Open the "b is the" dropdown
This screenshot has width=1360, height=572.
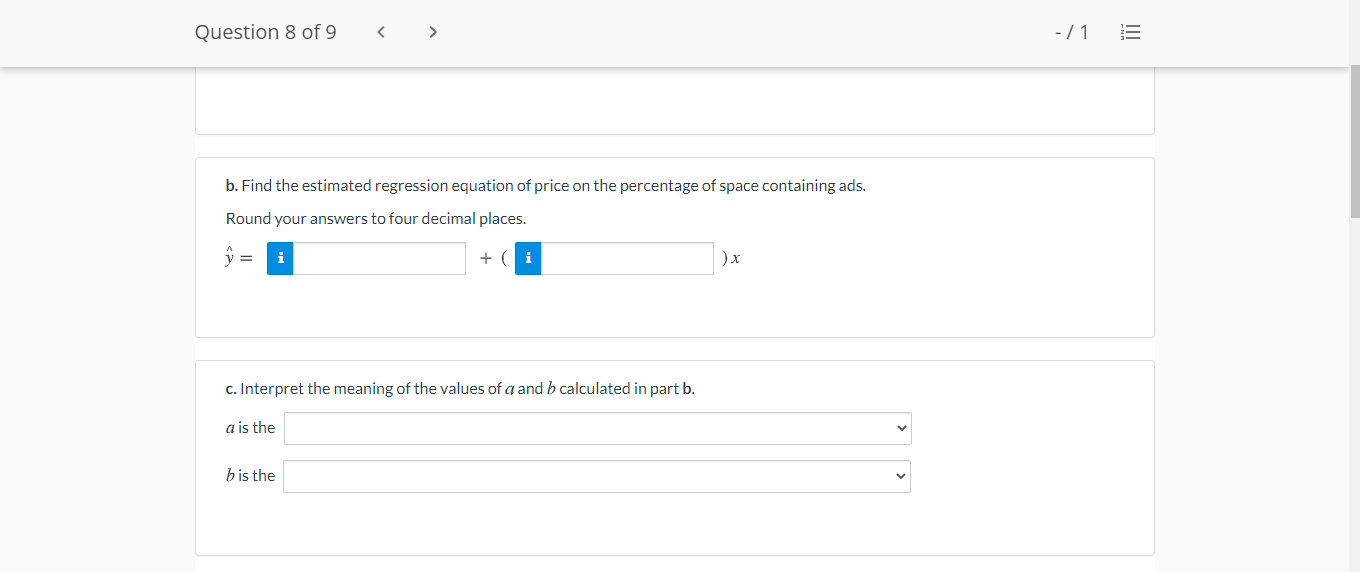[x=596, y=477]
